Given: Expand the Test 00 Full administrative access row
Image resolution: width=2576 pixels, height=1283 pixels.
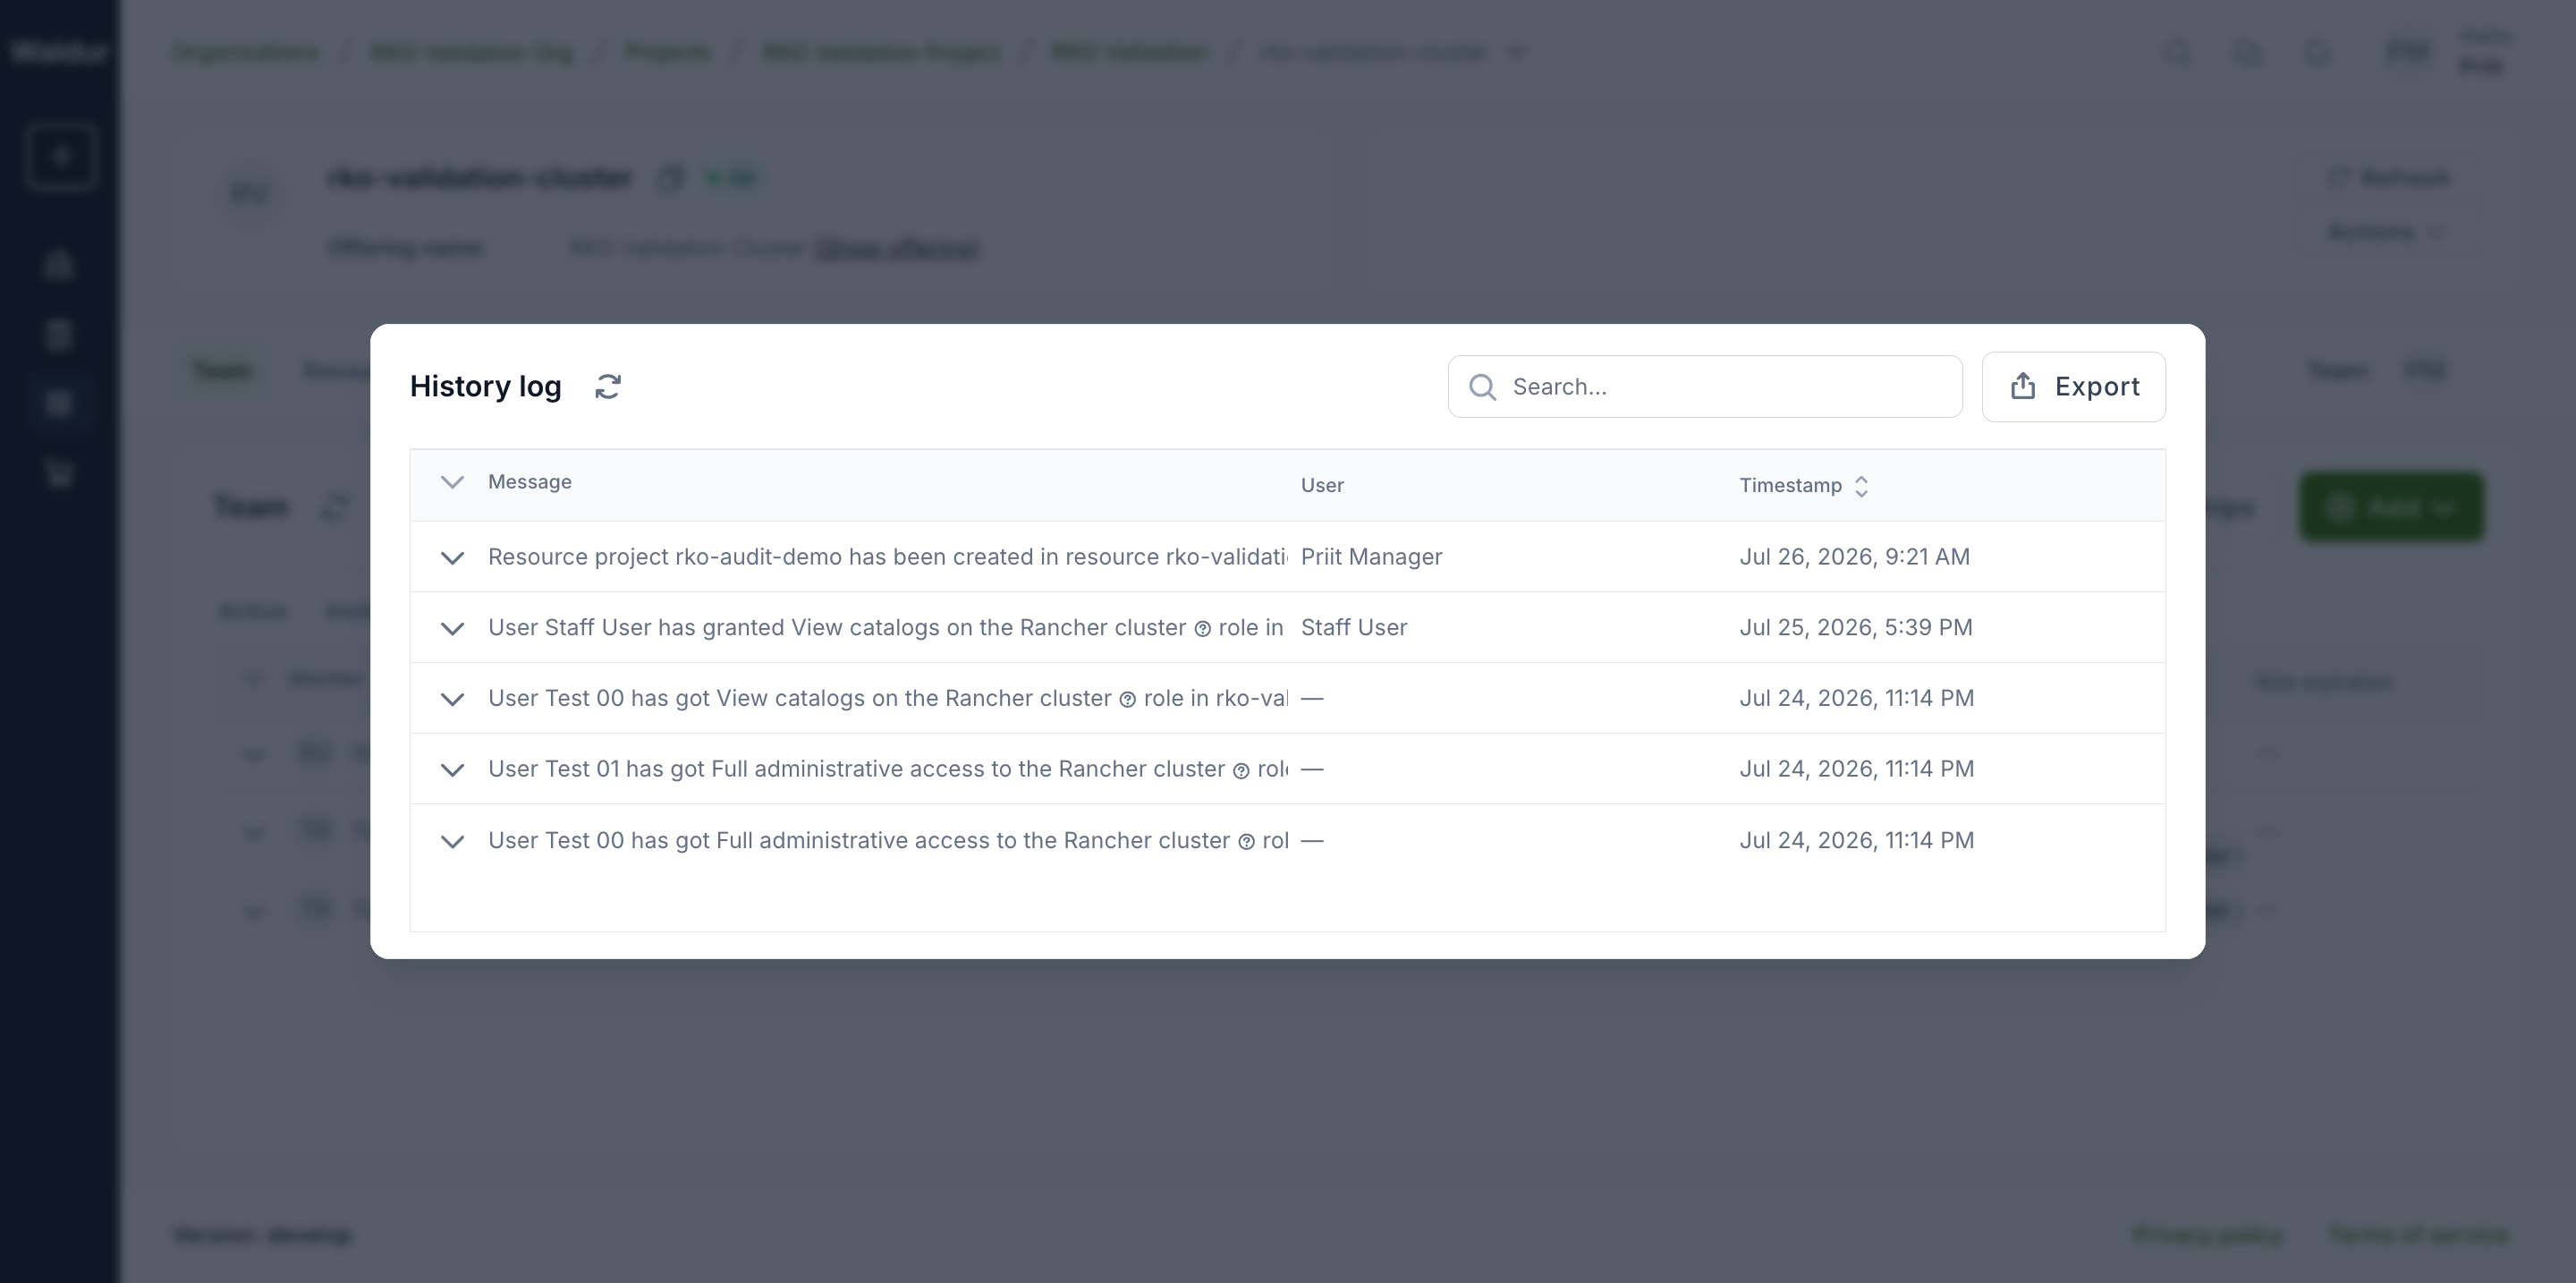Looking at the screenshot, I should (x=452, y=842).
